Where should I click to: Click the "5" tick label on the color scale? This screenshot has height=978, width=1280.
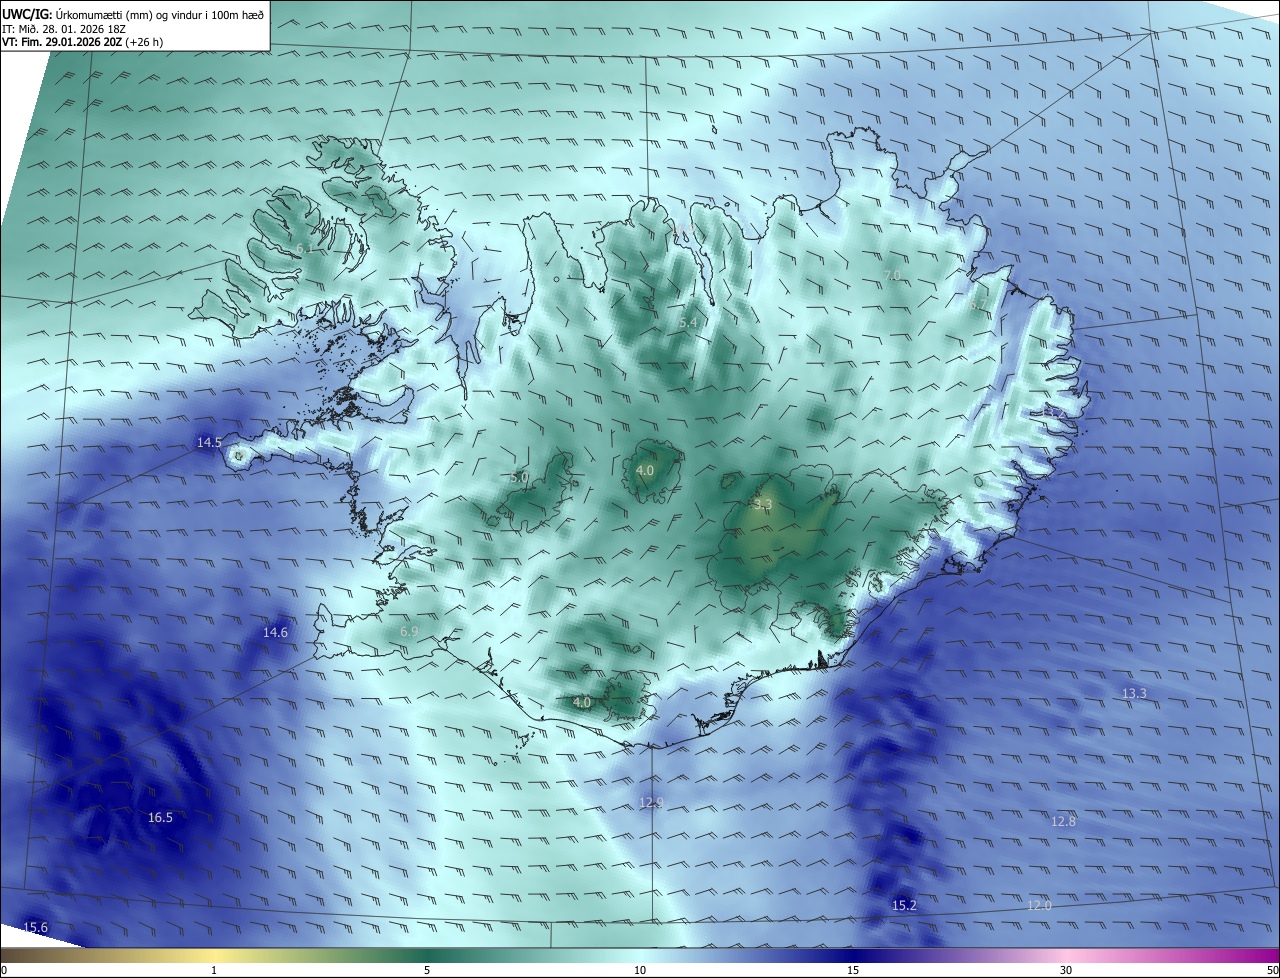(427, 970)
